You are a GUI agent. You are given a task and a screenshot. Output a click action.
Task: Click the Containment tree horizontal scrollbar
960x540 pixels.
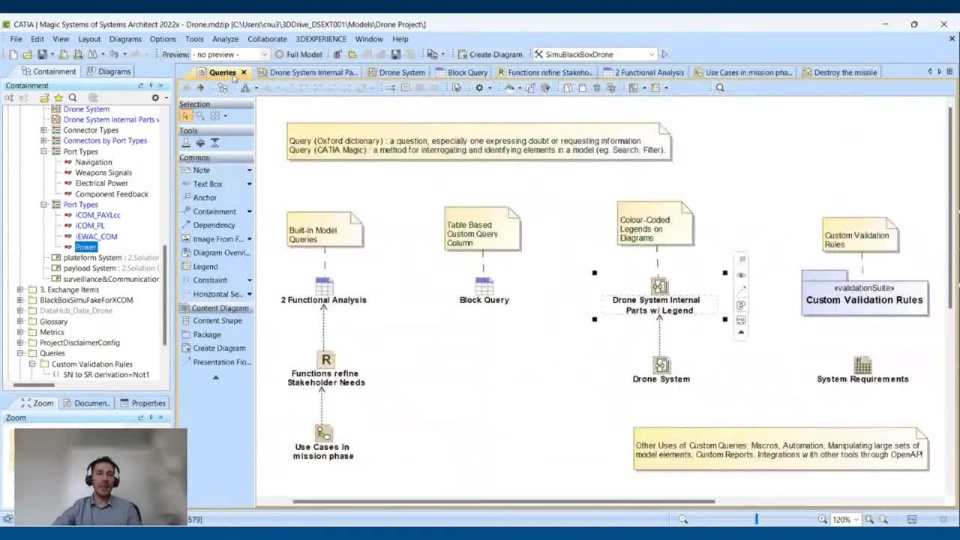[x=34, y=385]
